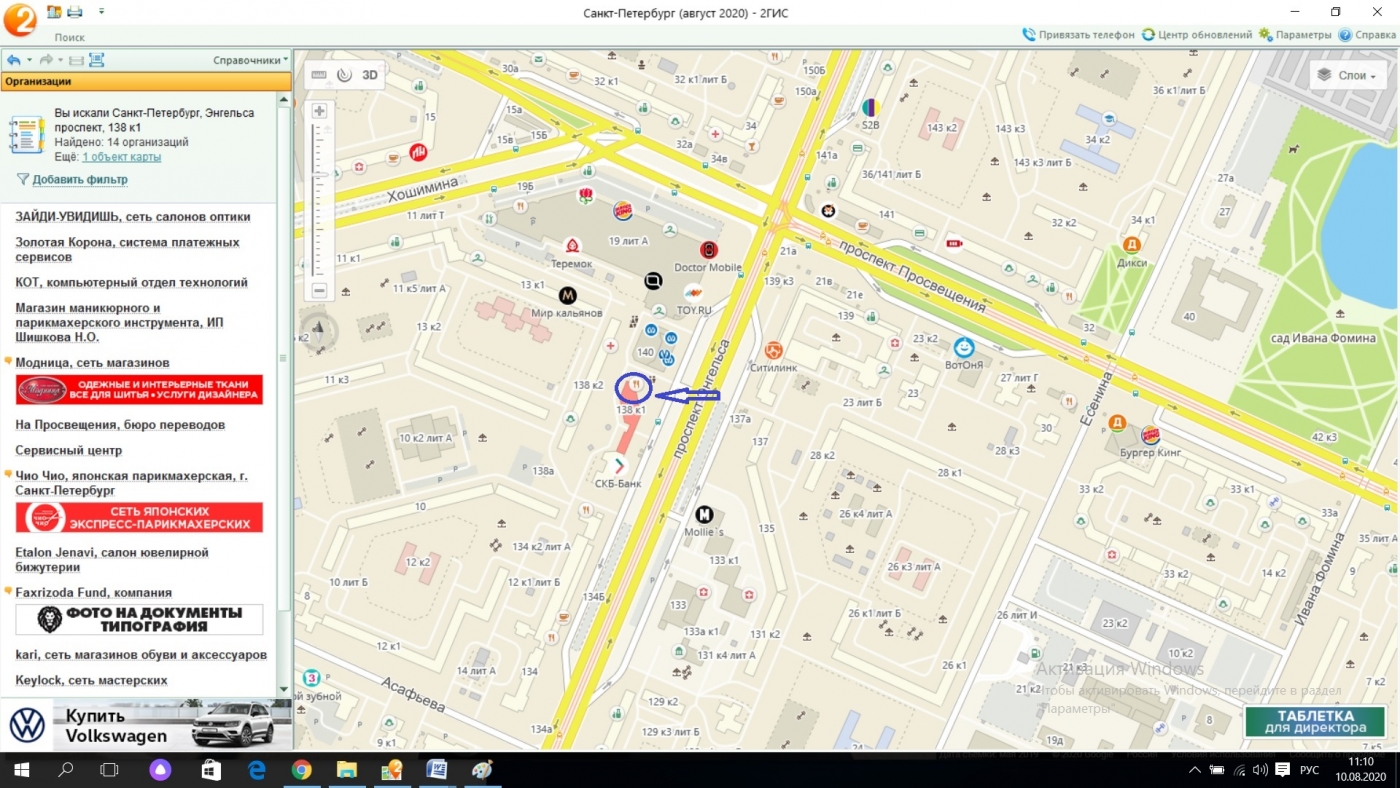Select the Организации panel header

coord(145,81)
